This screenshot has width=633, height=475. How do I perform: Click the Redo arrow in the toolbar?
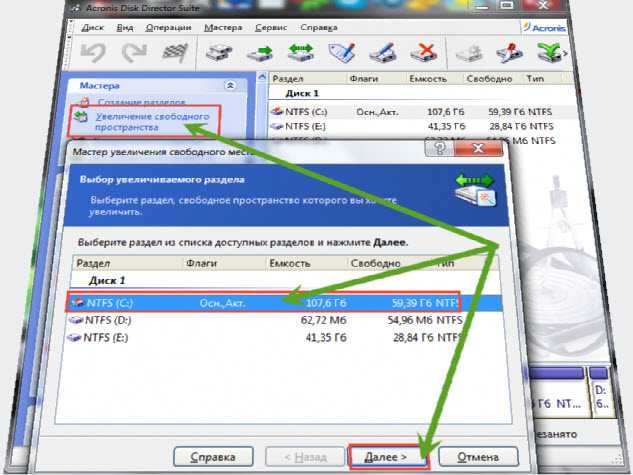pyautogui.click(x=134, y=52)
